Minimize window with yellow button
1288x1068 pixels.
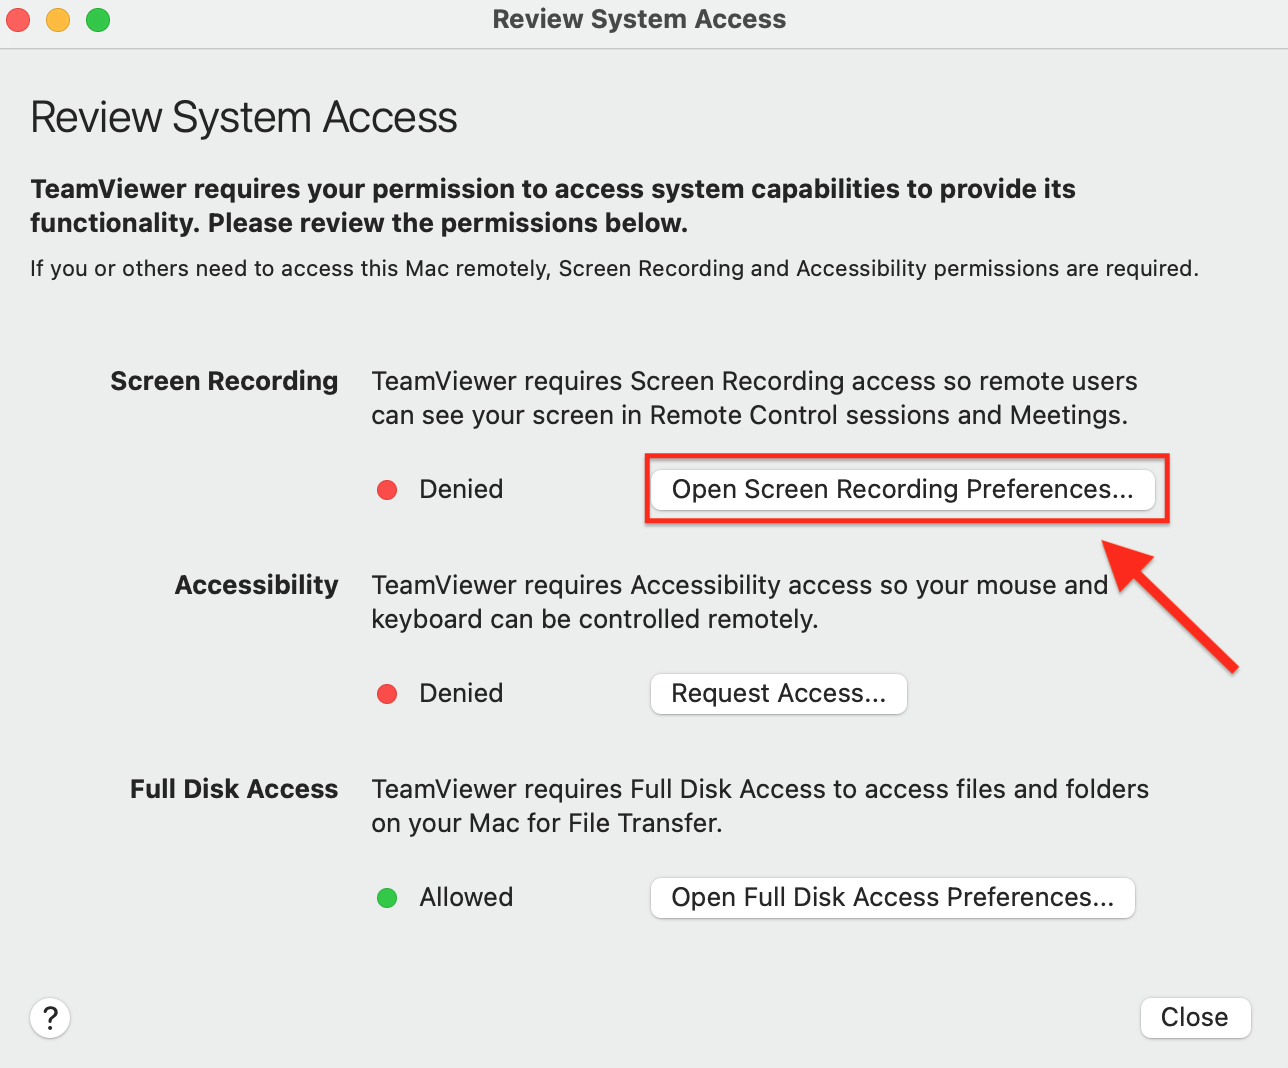pyautogui.click(x=58, y=19)
